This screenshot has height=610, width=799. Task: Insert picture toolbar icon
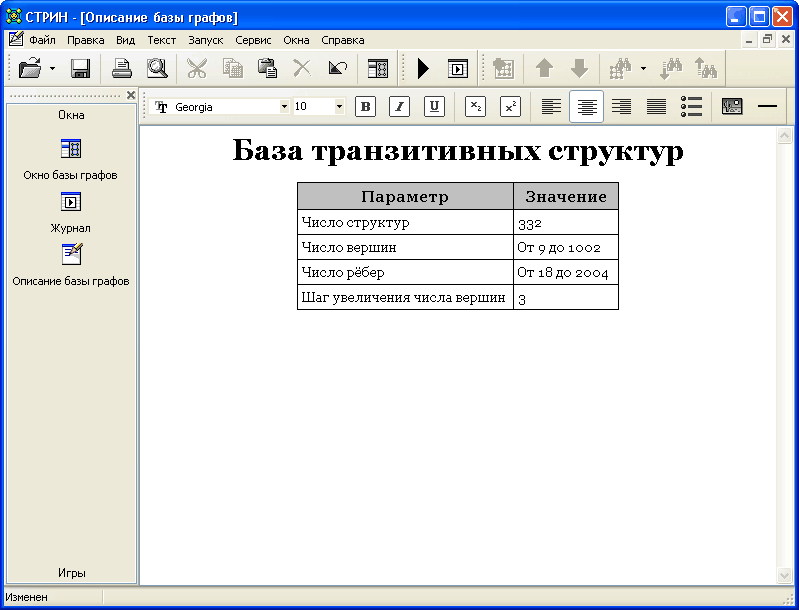[732, 107]
